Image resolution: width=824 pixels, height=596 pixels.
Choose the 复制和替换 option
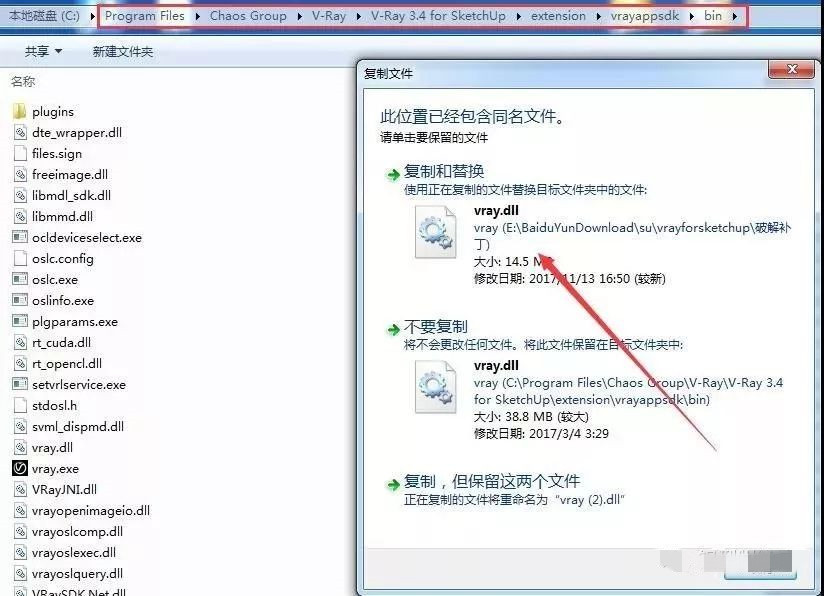pyautogui.click(x=443, y=172)
